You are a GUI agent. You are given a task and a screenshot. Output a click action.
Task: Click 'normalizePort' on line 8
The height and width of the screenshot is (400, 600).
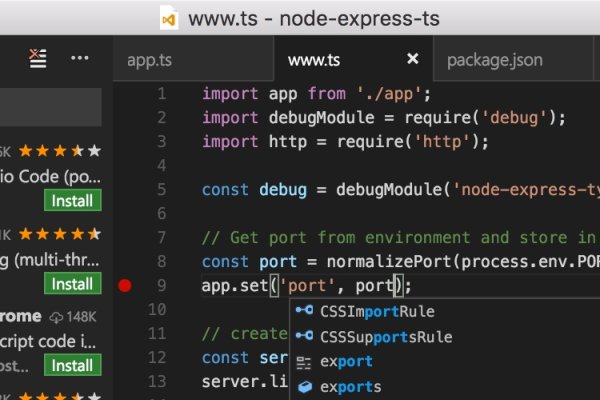tap(389, 261)
